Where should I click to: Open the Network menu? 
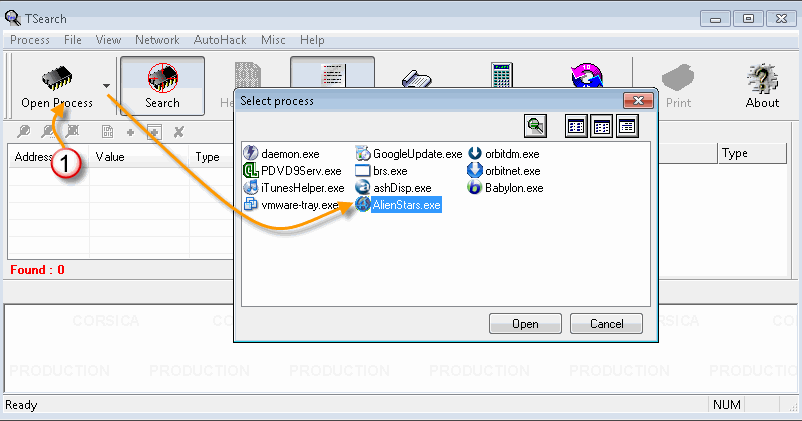click(x=157, y=40)
